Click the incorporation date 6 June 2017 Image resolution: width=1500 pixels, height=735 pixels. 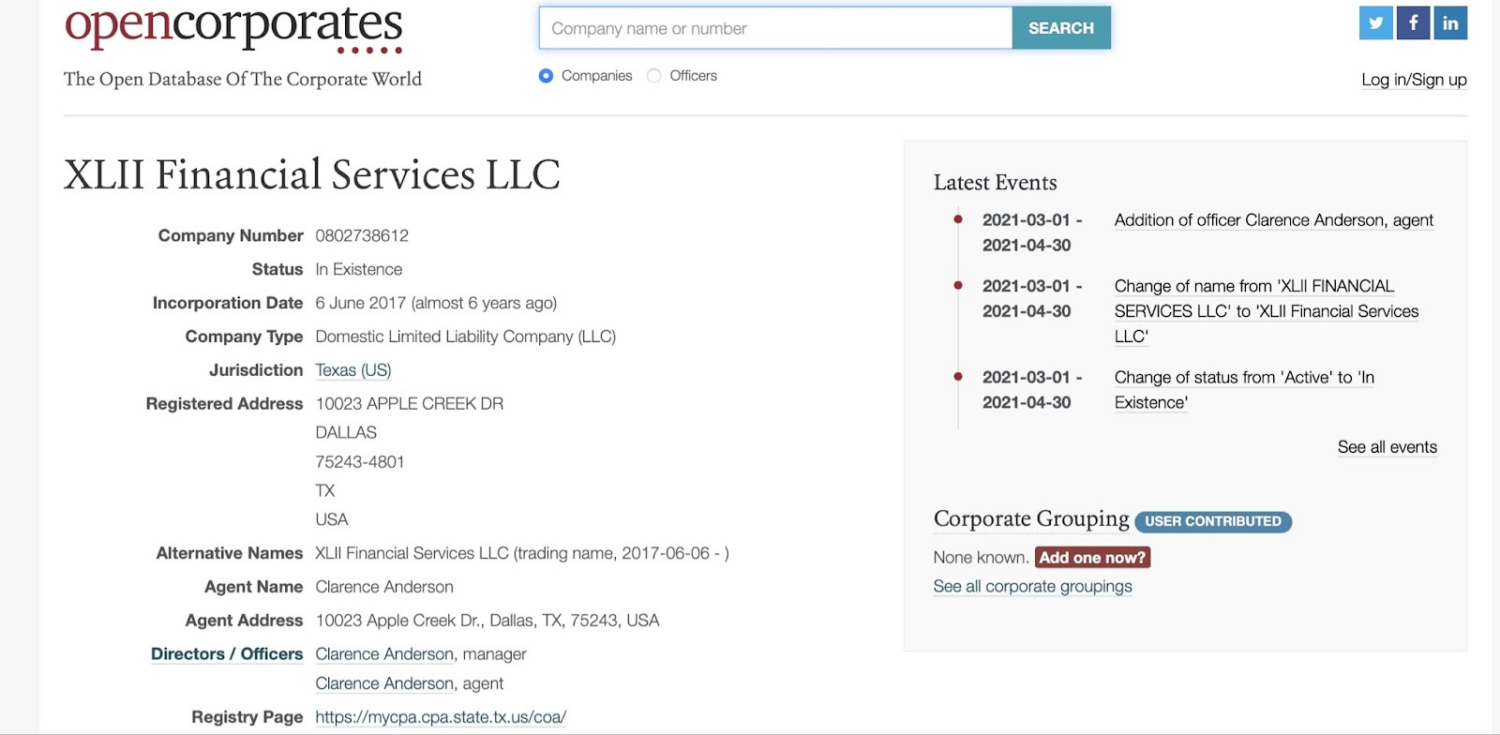361,303
